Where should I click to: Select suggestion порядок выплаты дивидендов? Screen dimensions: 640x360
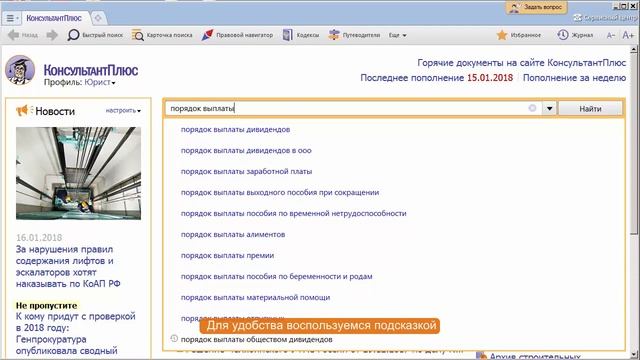coord(235,129)
